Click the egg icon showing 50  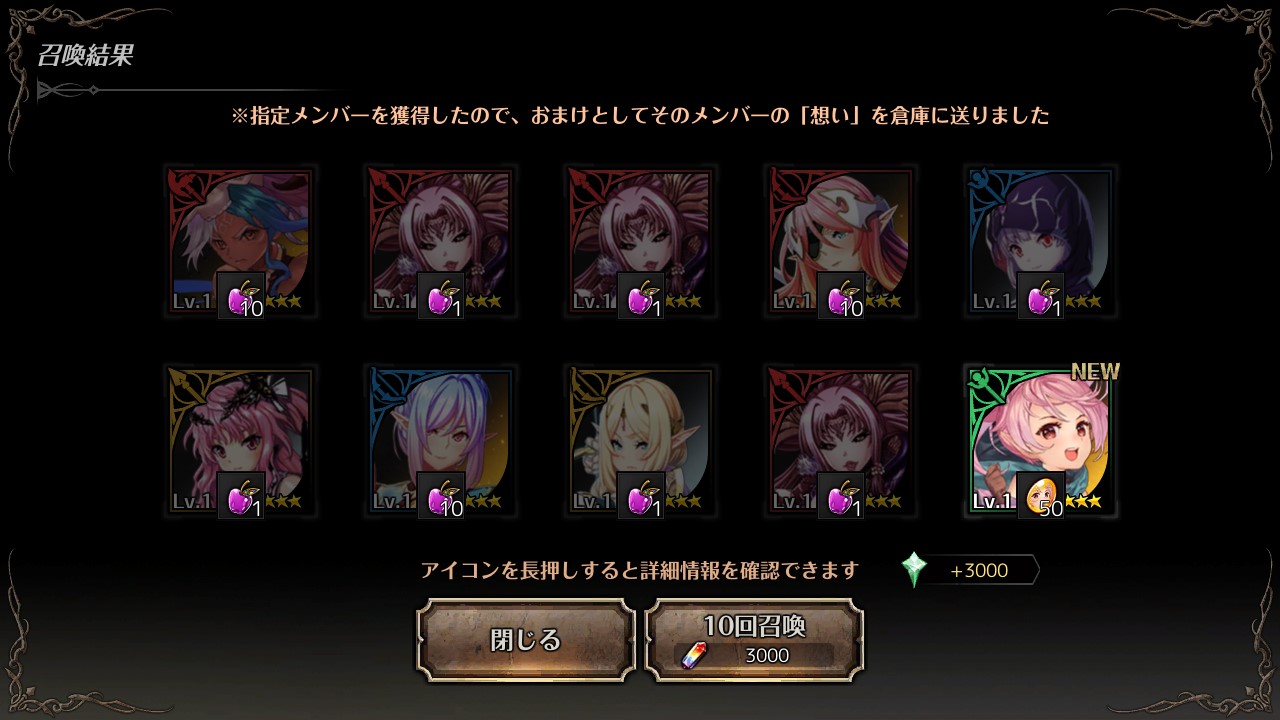click(1041, 496)
